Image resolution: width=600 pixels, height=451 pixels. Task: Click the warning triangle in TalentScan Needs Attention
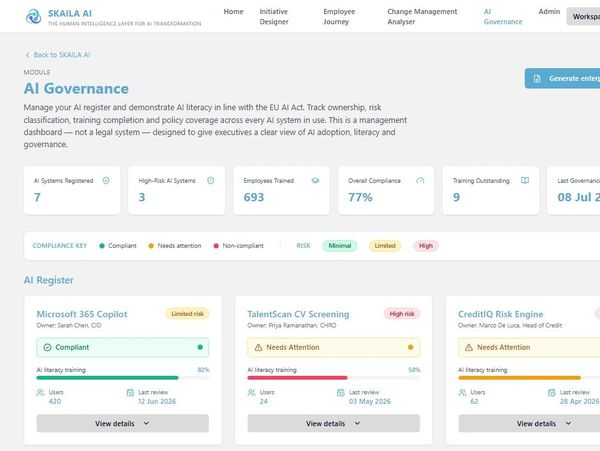click(258, 347)
